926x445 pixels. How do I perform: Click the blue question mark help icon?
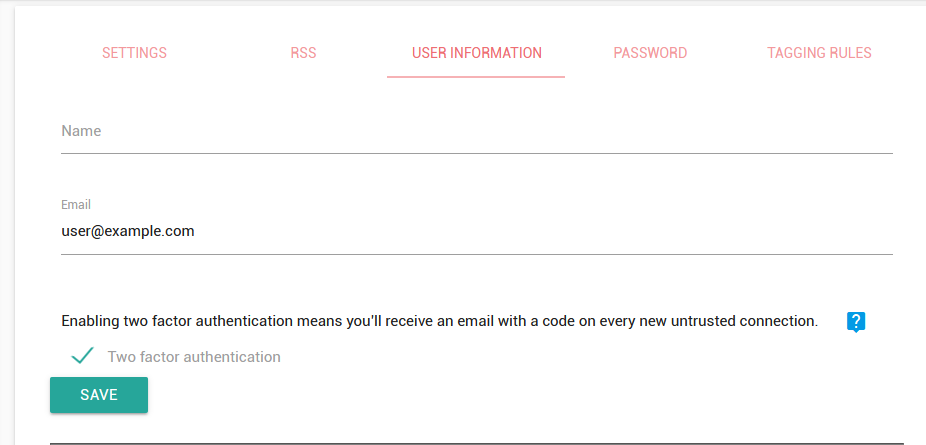pos(855,322)
